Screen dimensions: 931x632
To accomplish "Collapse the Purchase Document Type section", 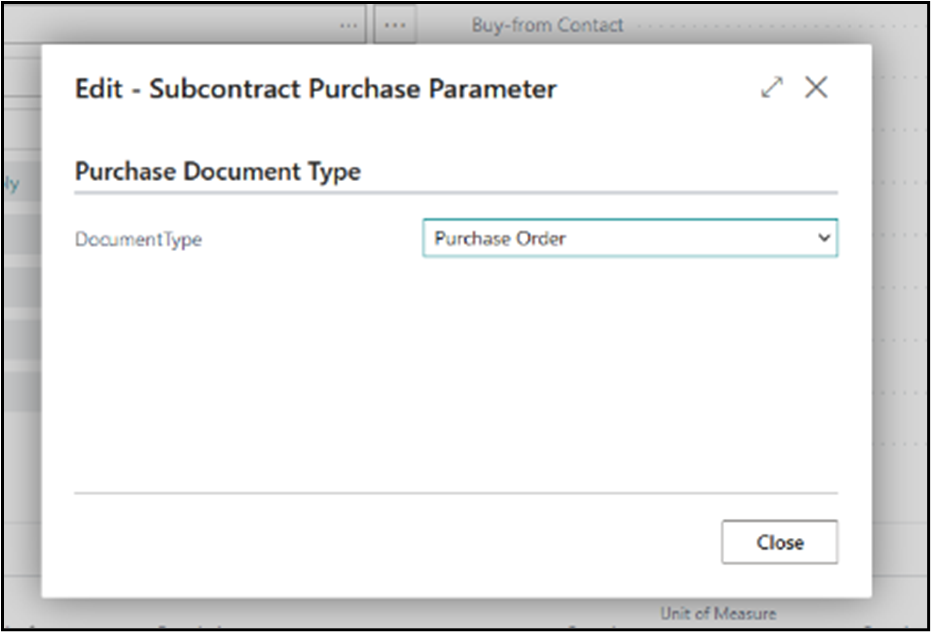I will (x=217, y=171).
